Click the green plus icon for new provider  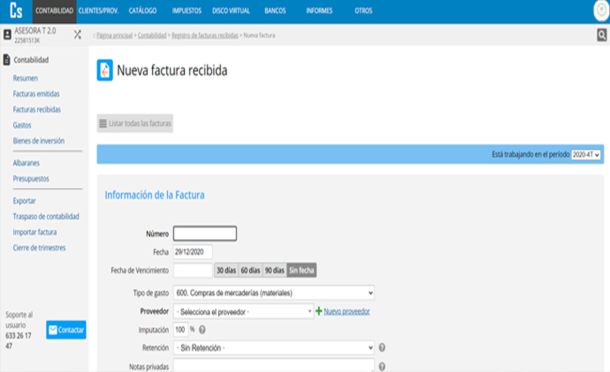(319, 311)
